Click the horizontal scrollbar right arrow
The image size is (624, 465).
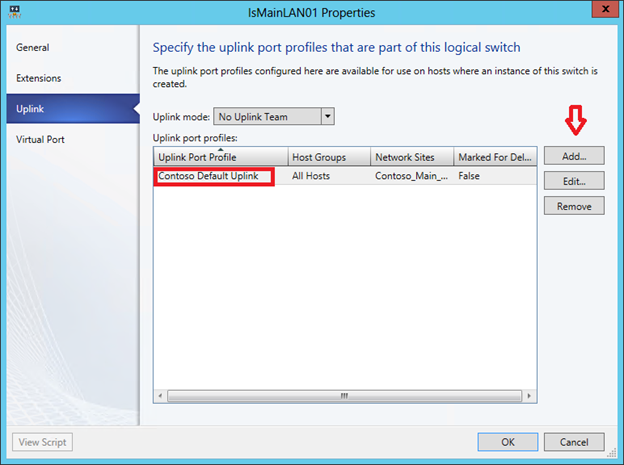(529, 396)
